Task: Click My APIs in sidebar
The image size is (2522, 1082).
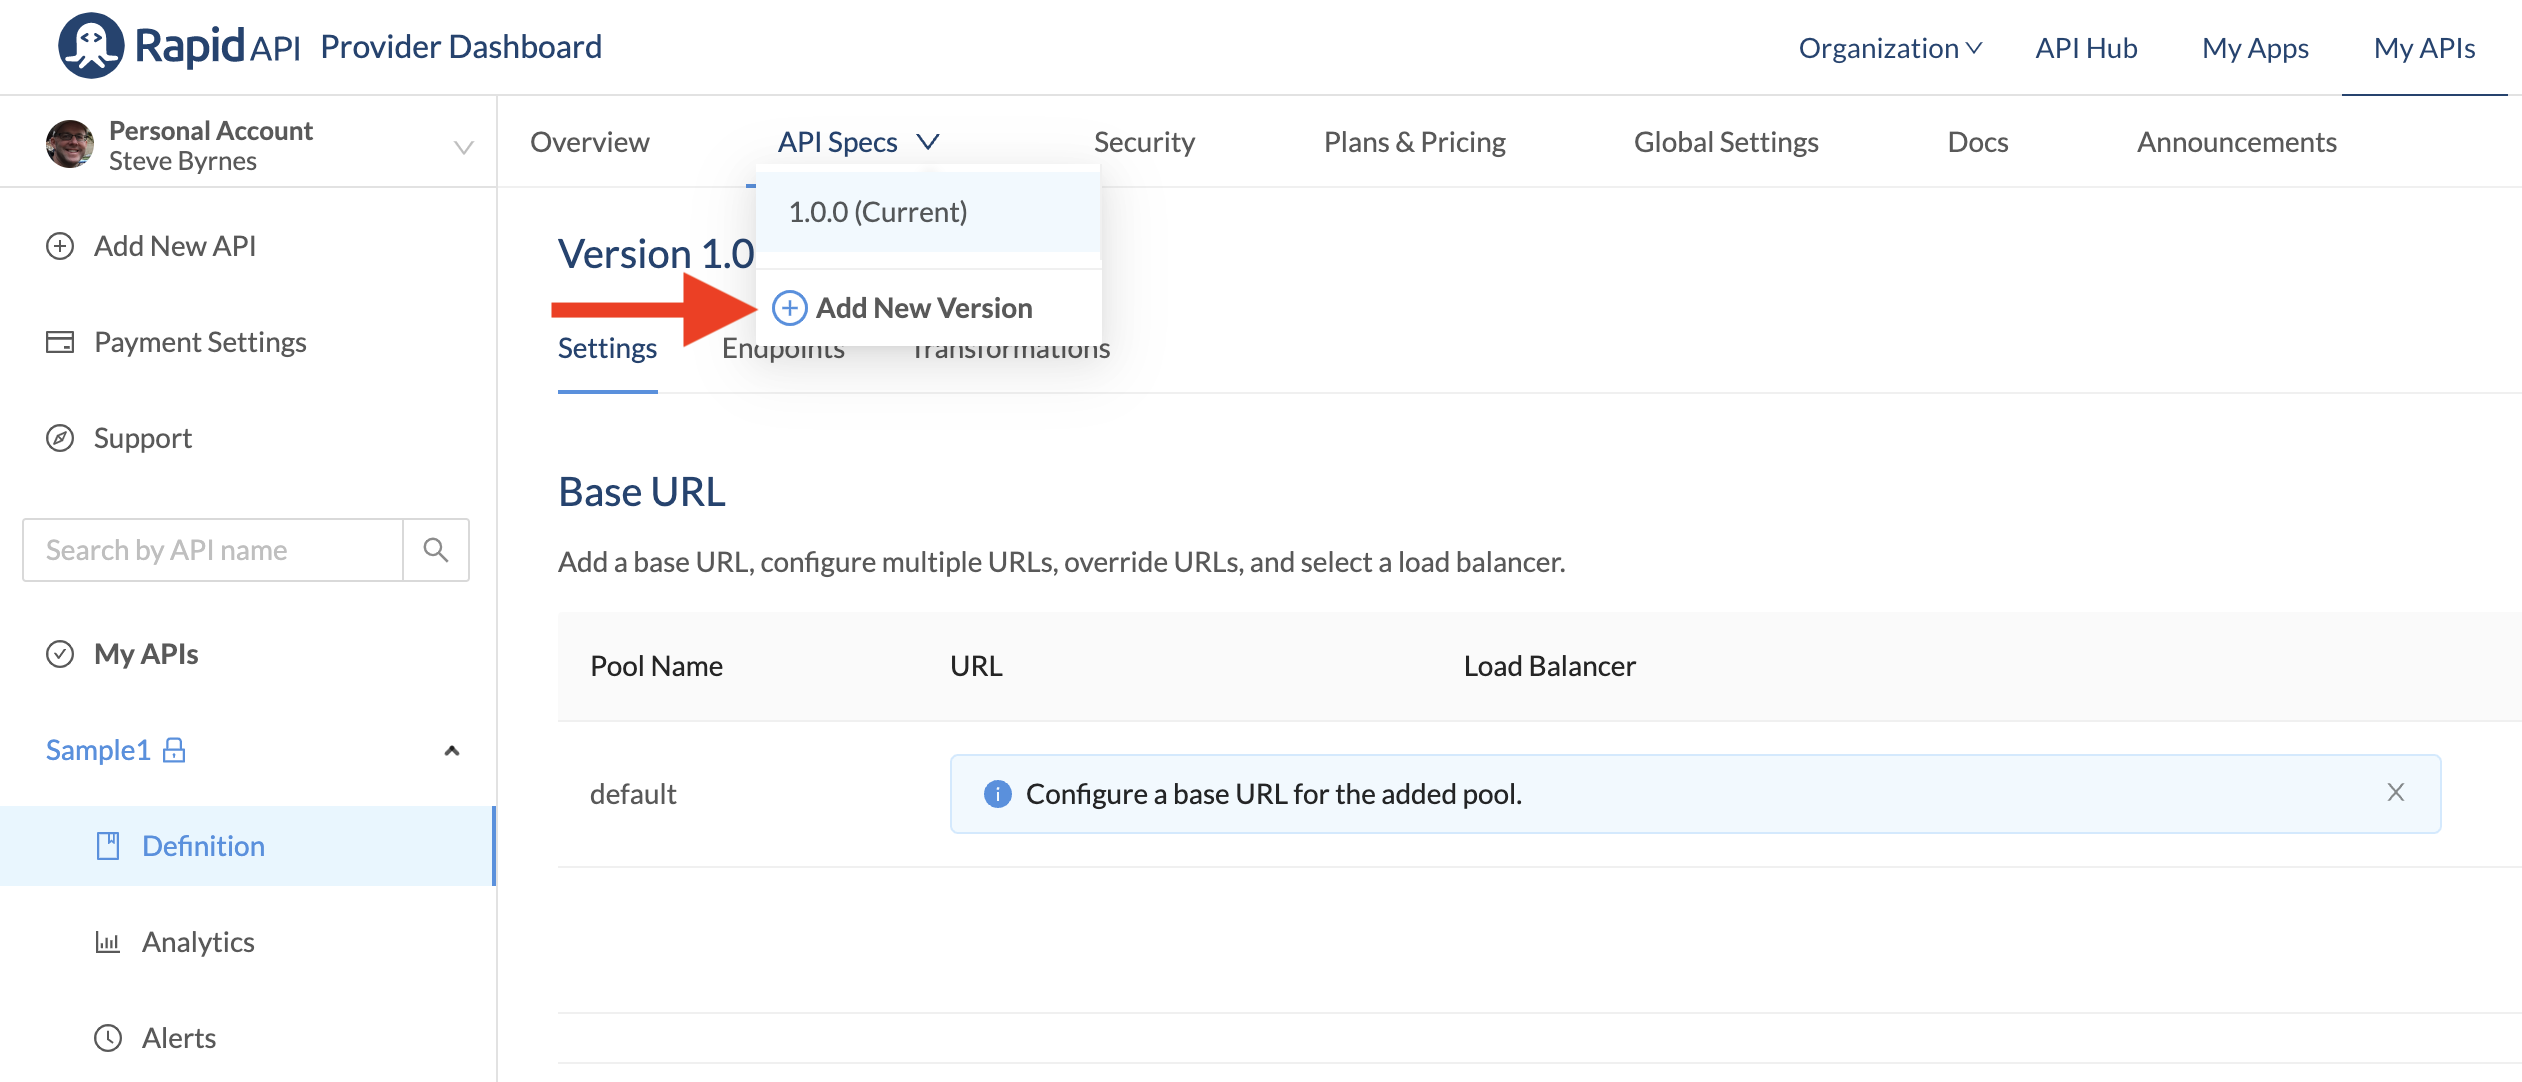Action: coord(146,654)
